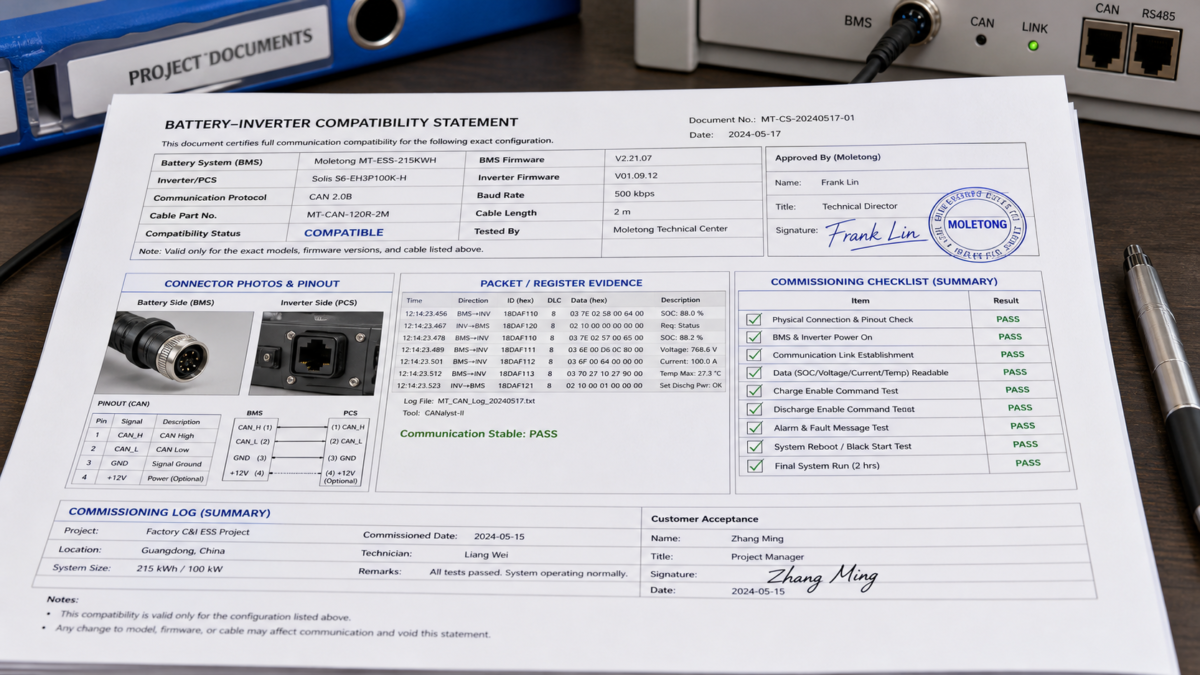The width and height of the screenshot is (1200, 675).
Task: Click customer title Project Manager
Action: click(x=767, y=557)
